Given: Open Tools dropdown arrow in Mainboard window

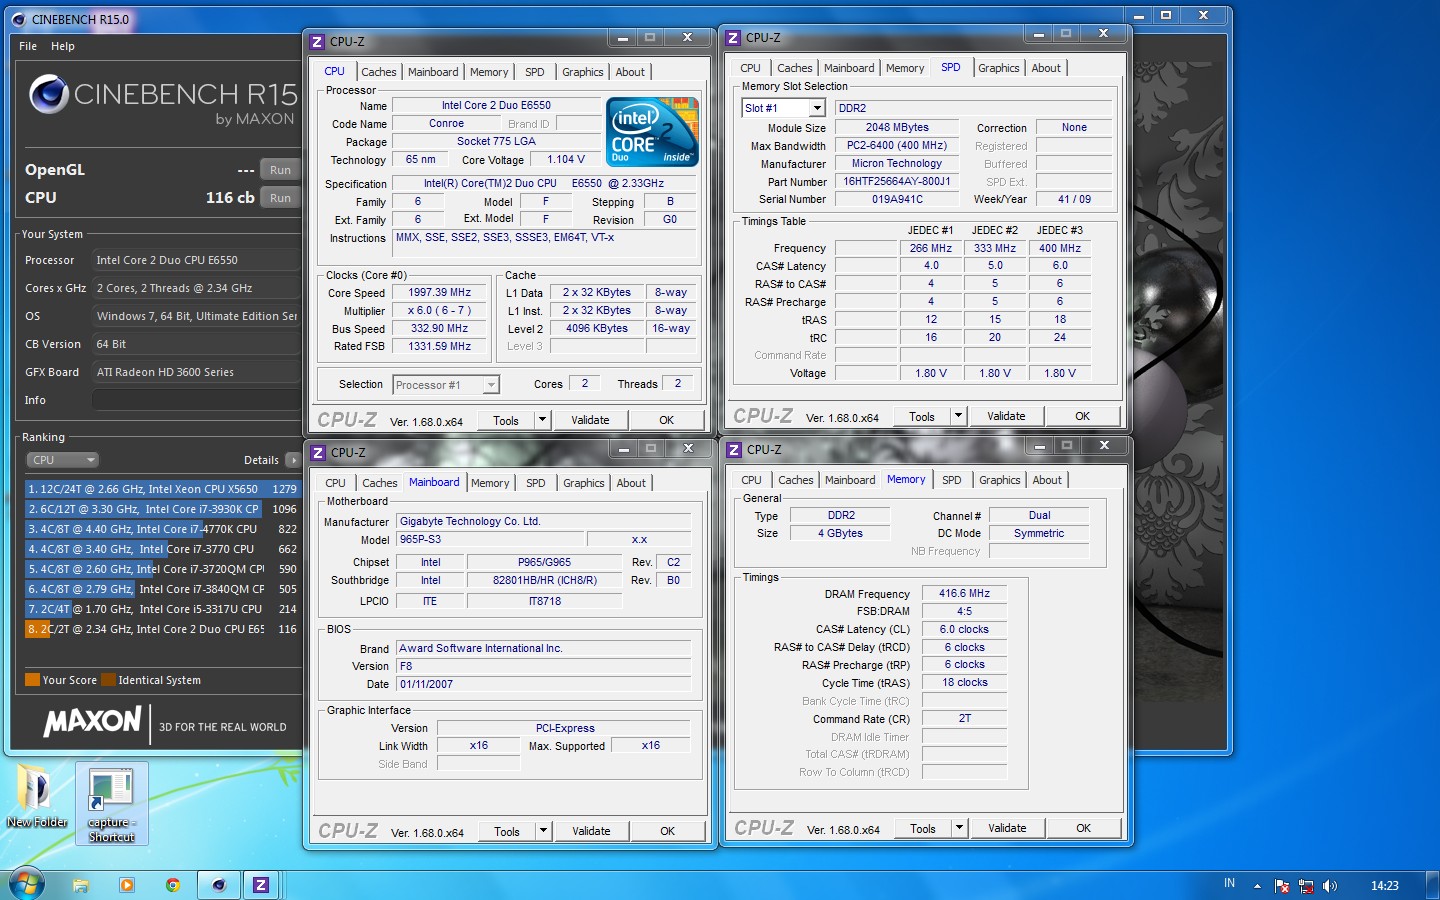Looking at the screenshot, I should (x=543, y=831).
